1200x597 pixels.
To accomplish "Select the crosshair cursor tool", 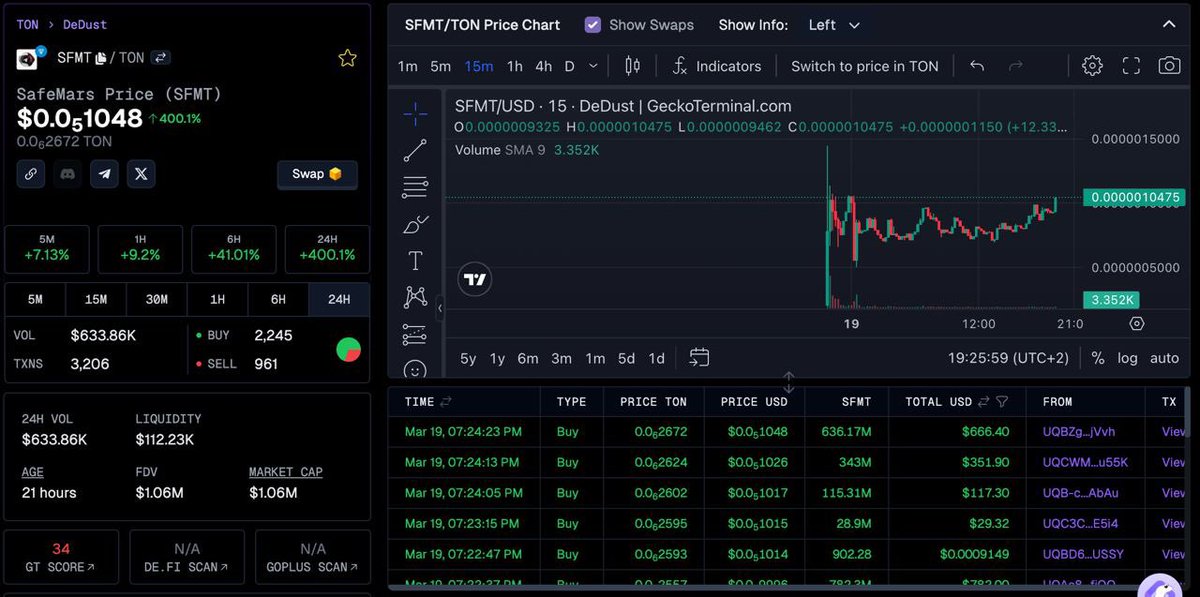I will pos(415,113).
